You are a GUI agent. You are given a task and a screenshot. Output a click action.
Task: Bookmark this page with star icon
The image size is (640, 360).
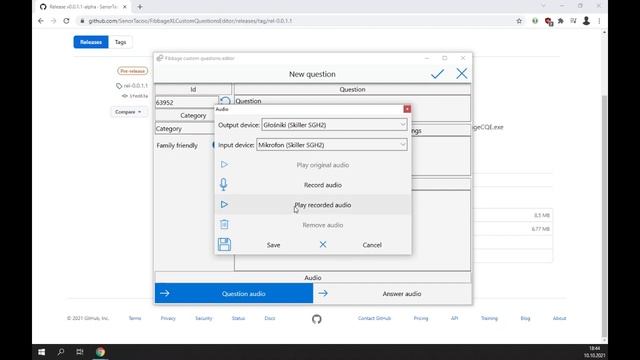[519, 21]
